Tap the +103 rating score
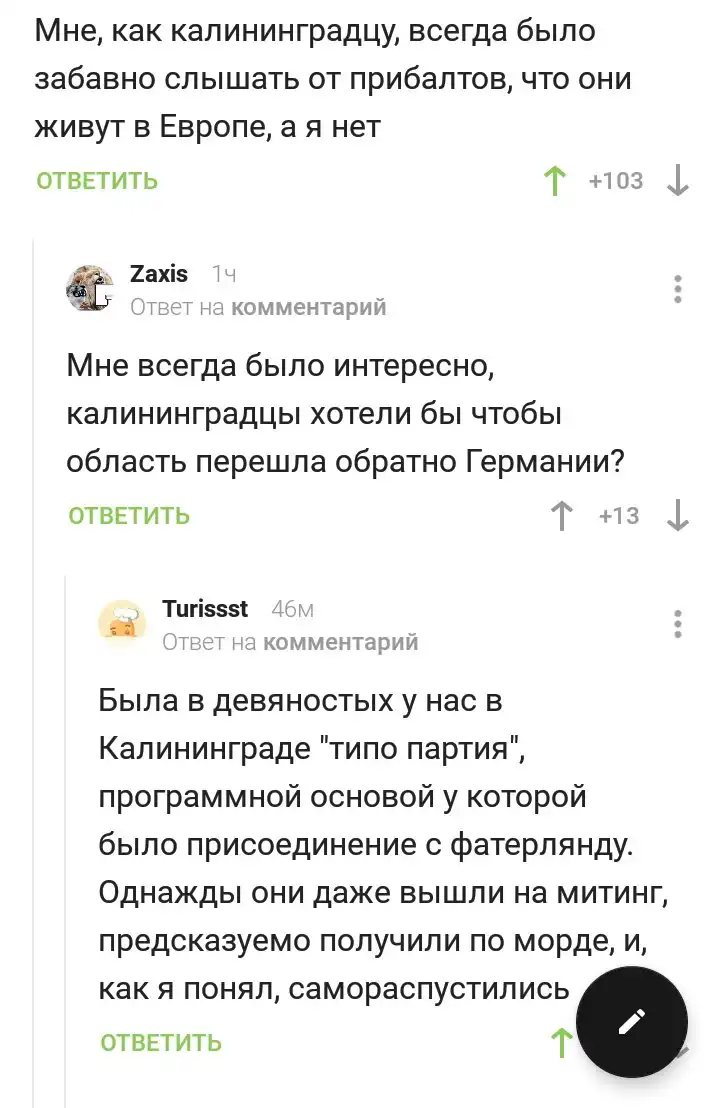Screen dimensions: 720x1108 [616, 181]
